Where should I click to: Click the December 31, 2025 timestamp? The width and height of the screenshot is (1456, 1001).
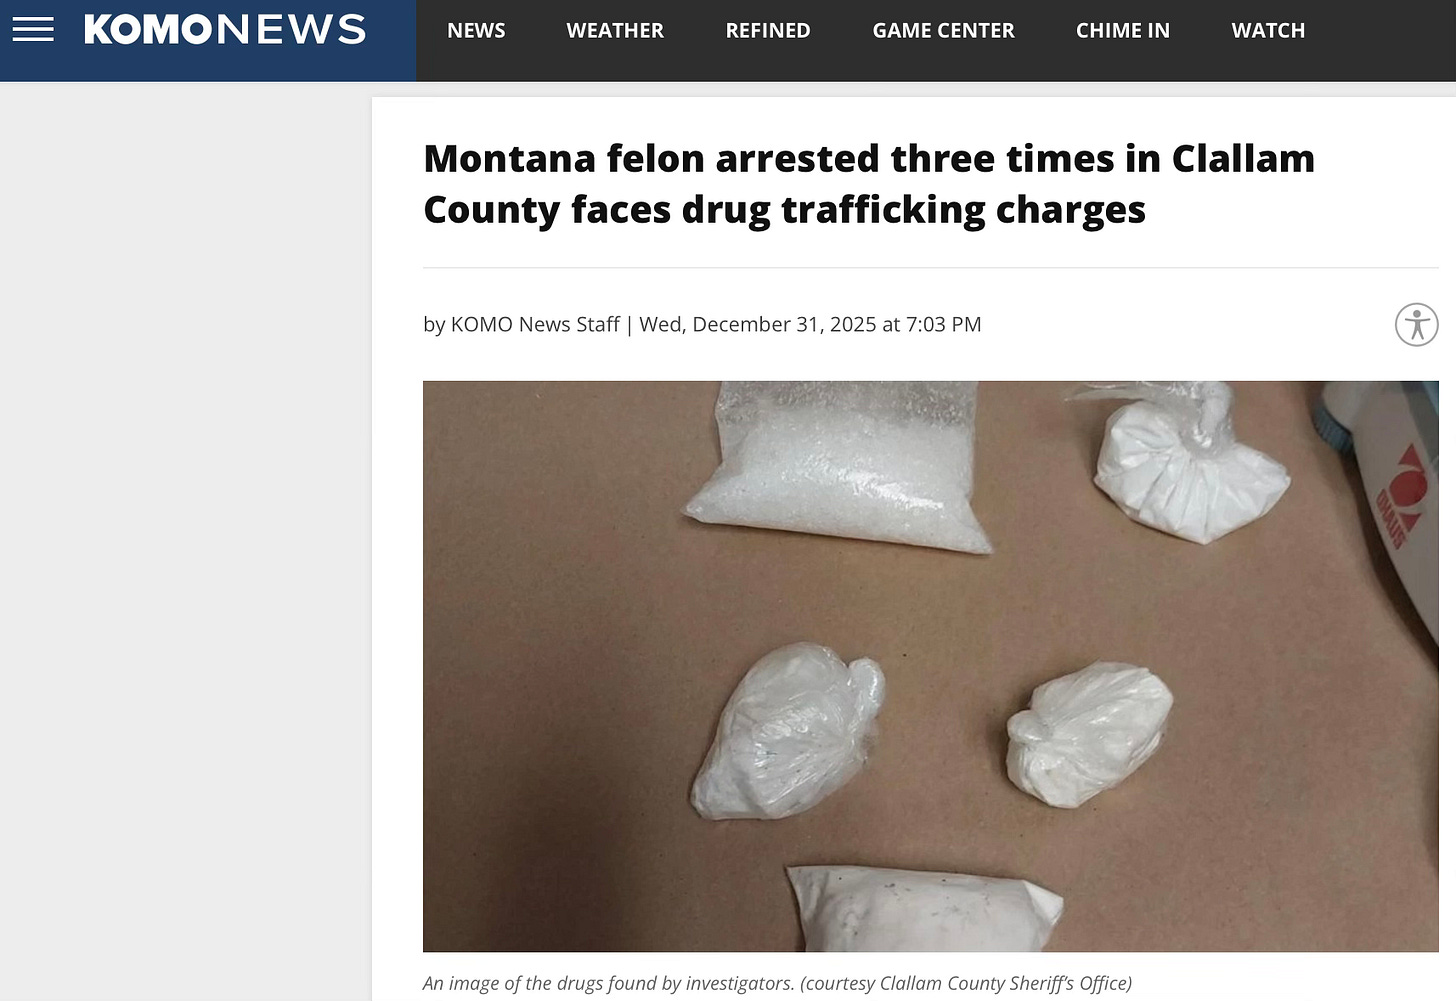810,324
